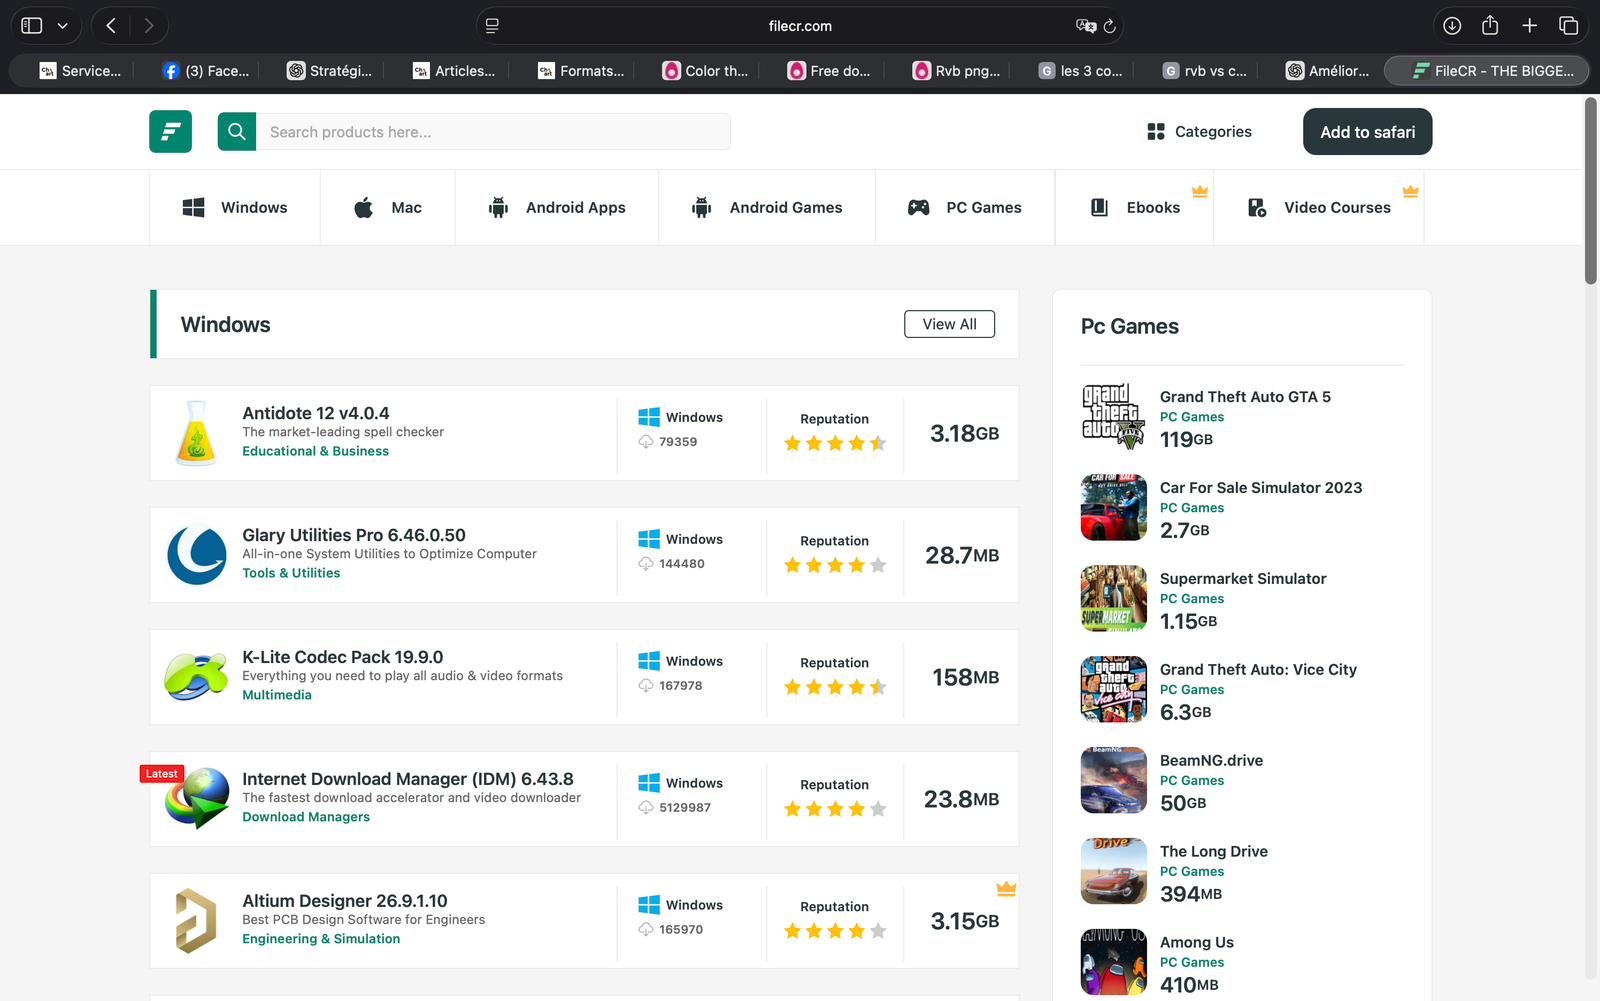1600x1001 pixels.
Task: Switch to the 'rvb vs c...' browser tab
Action: click(1206, 71)
